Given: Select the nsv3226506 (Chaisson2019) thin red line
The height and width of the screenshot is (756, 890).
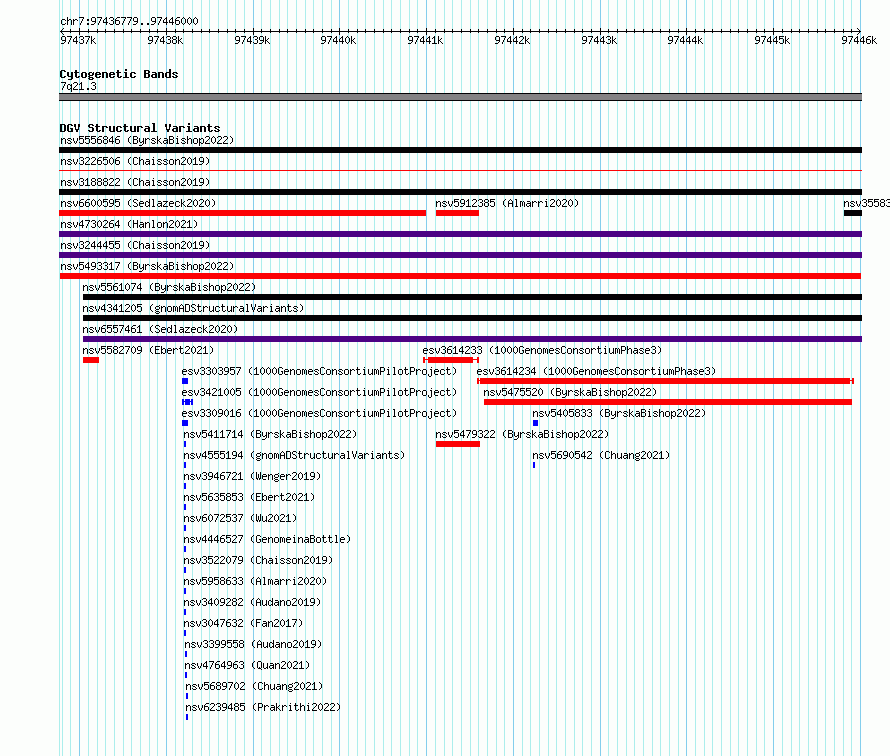Looking at the screenshot, I should coord(460,170).
